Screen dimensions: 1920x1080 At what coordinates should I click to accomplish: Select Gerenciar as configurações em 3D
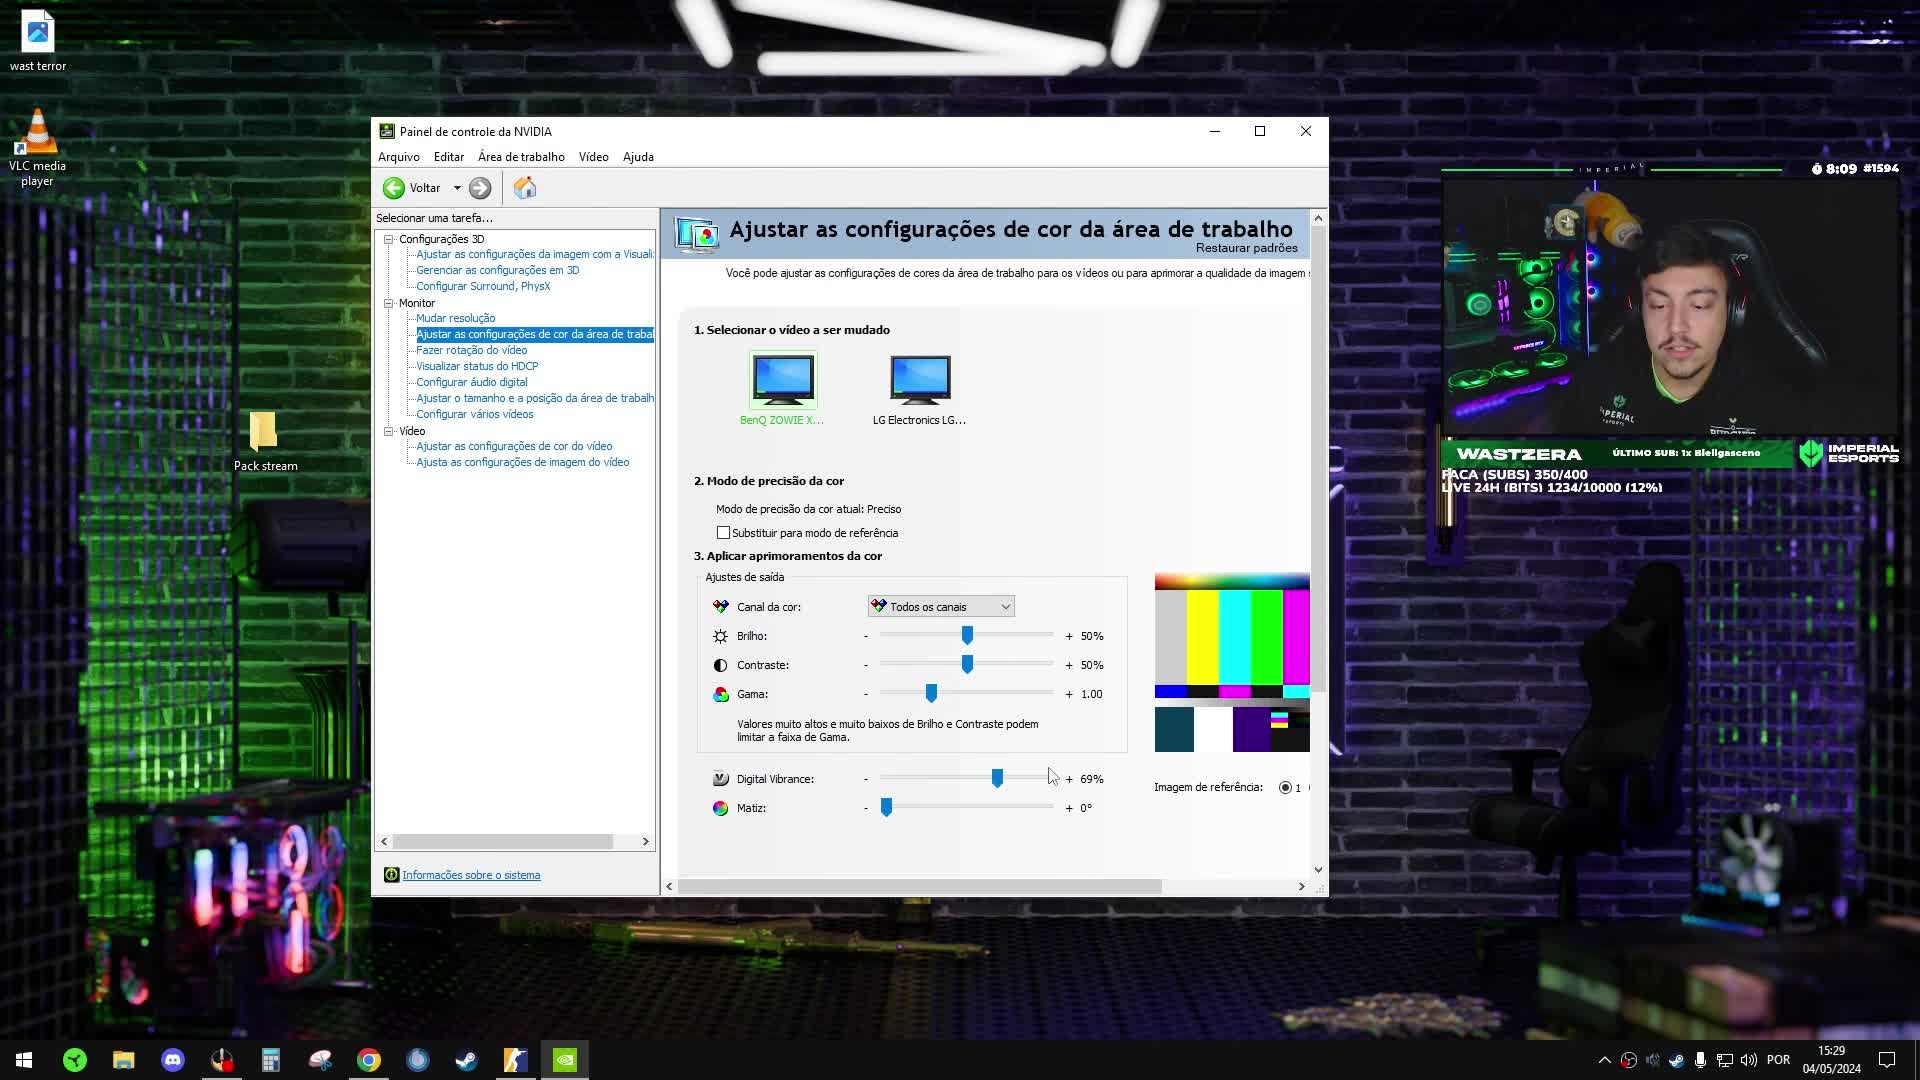(x=497, y=270)
